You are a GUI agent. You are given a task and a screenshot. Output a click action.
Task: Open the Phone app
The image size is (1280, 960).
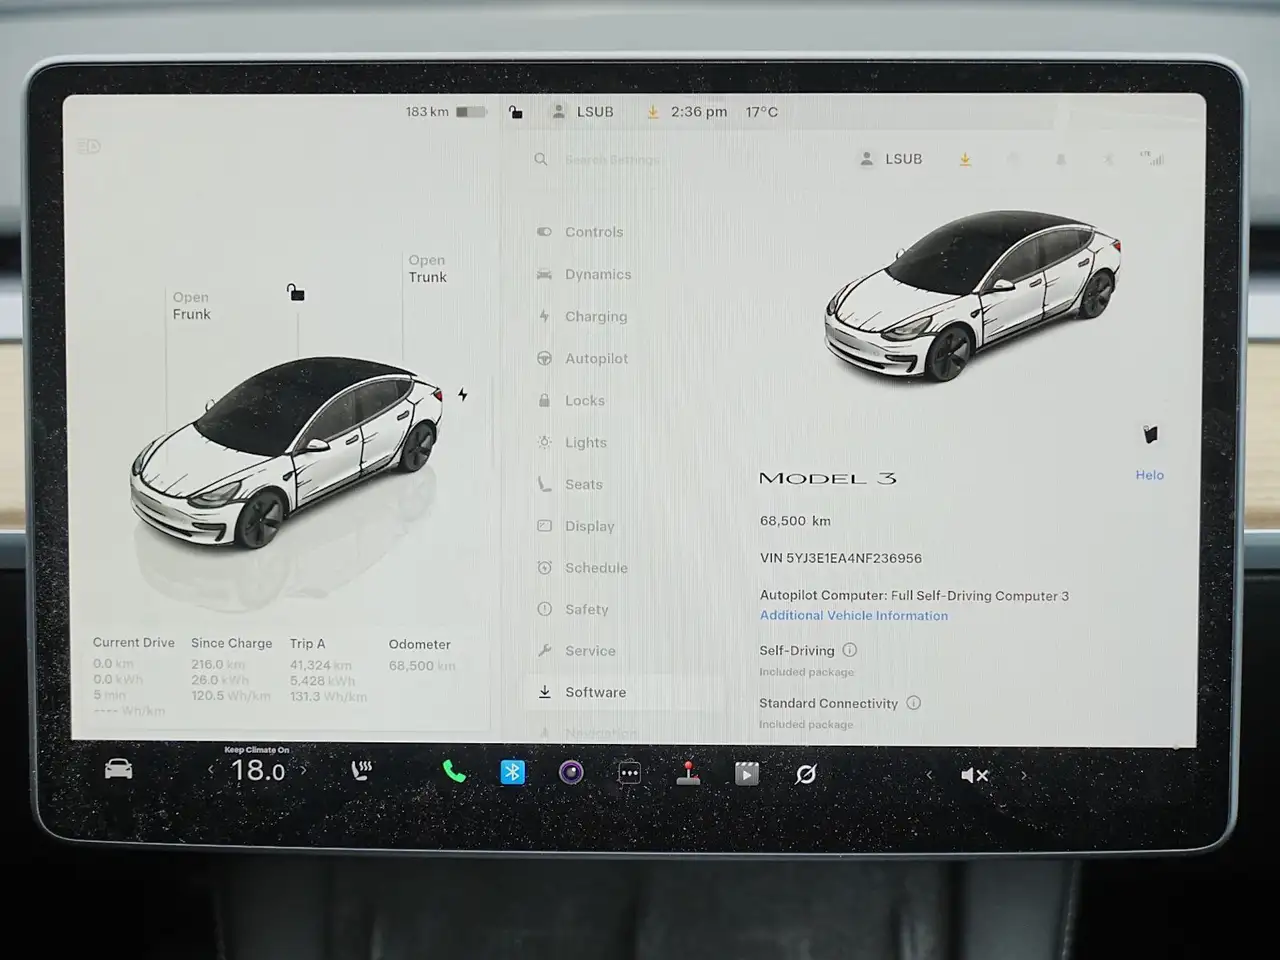pyautogui.click(x=454, y=771)
